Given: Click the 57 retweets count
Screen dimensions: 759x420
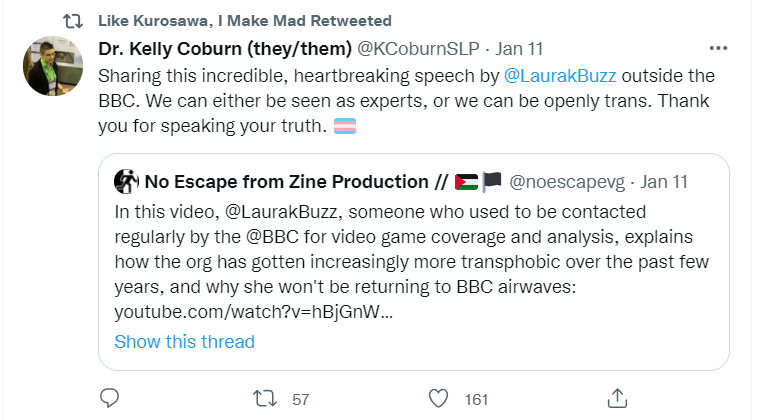Looking at the screenshot, I should tap(300, 399).
